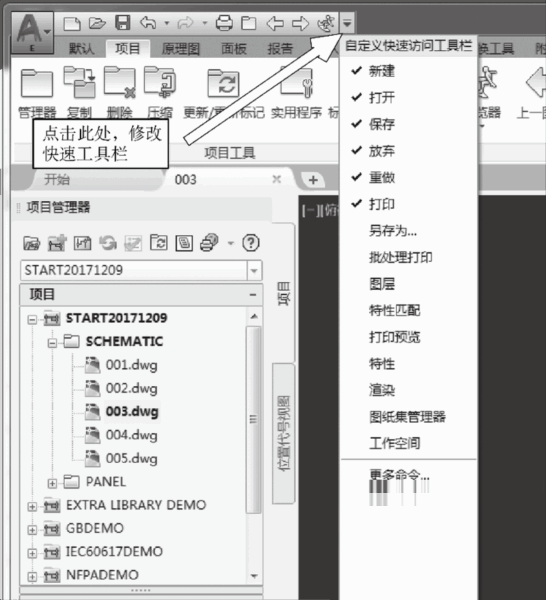This screenshot has height=600, width=546.
Task: Click the Next drawing right arrow icon
Action: (300, 24)
